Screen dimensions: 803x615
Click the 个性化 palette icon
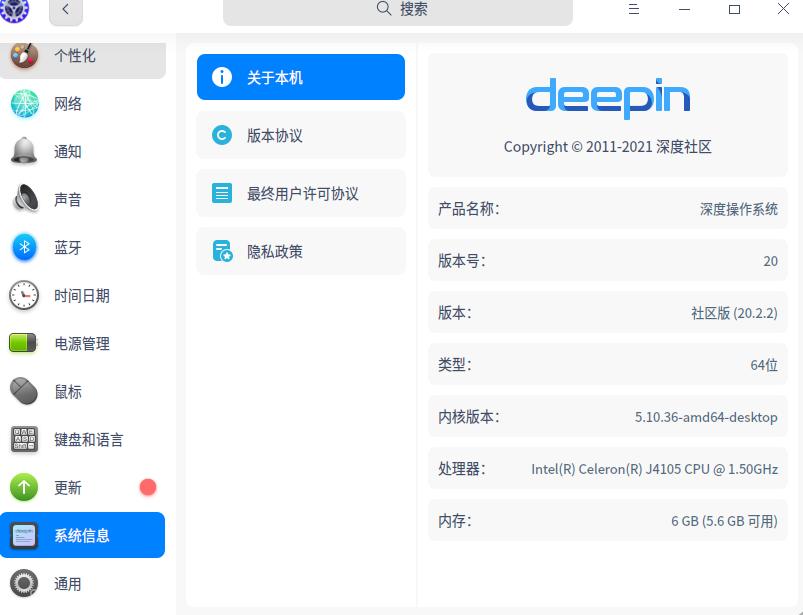24,55
